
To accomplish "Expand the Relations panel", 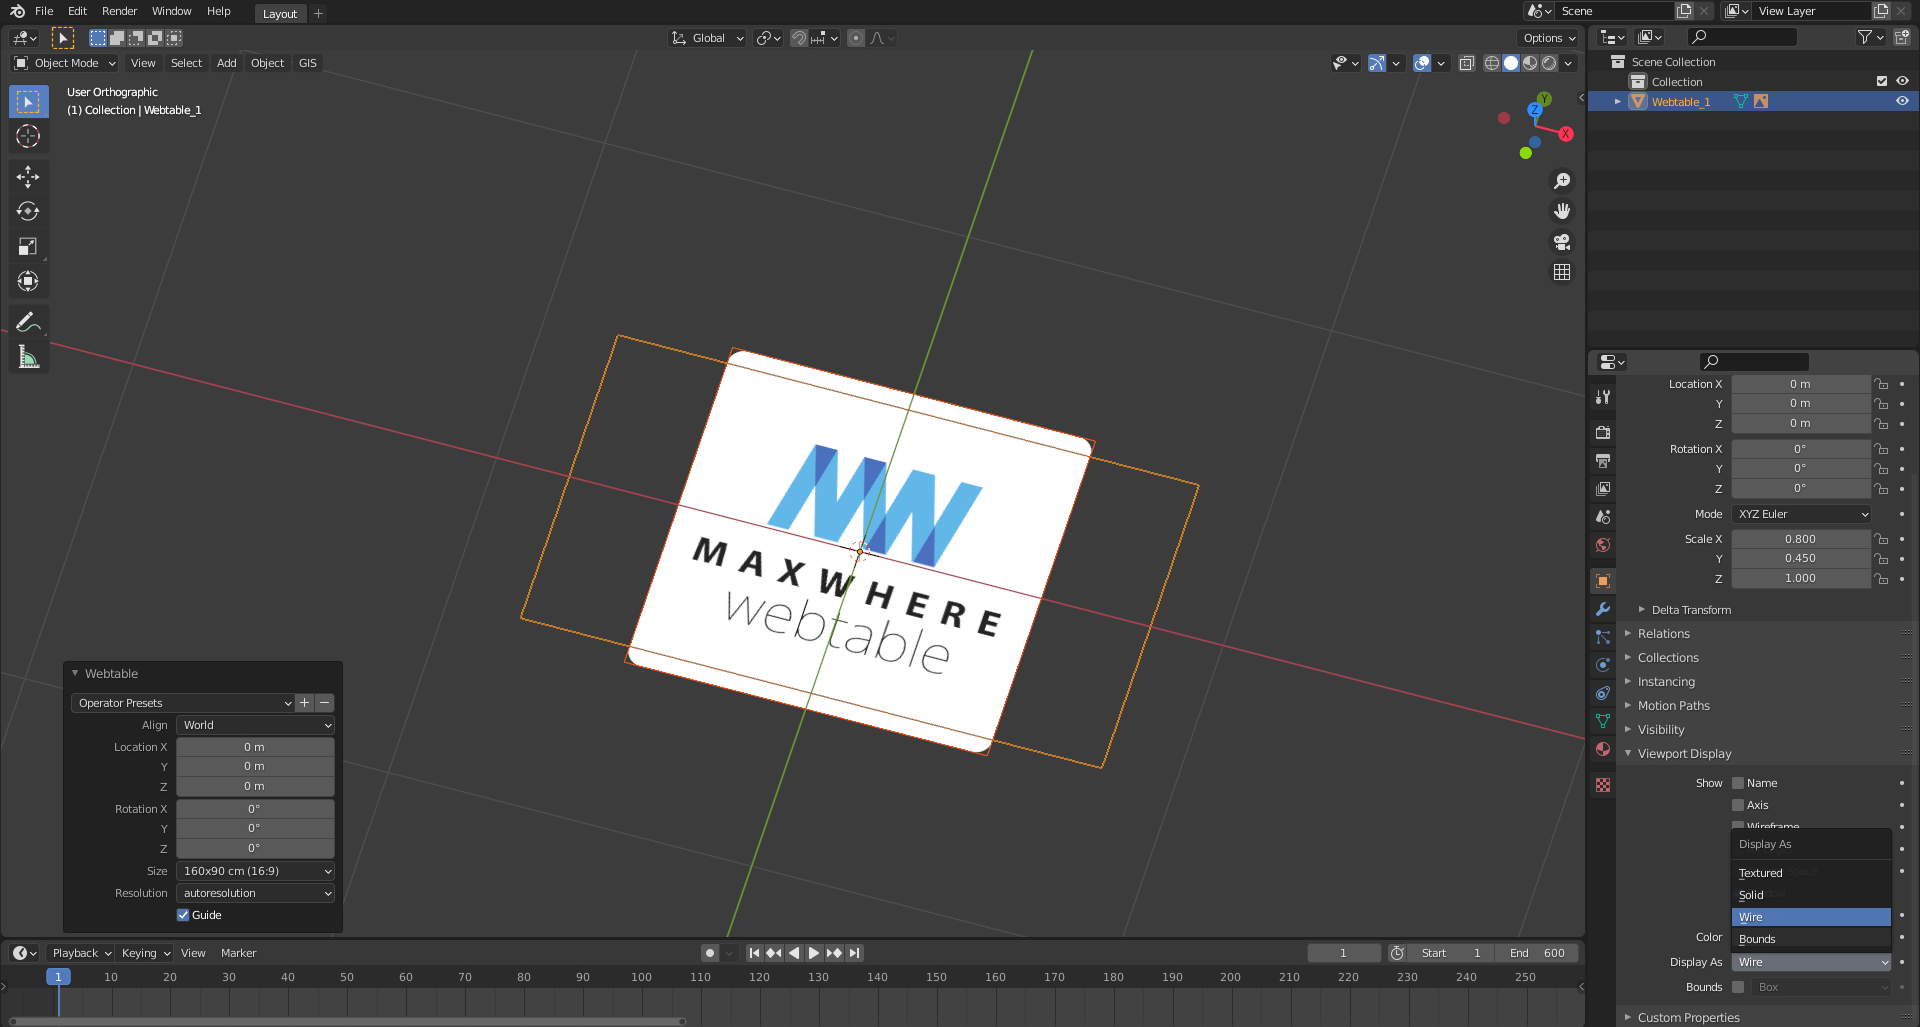I will 1663,634.
